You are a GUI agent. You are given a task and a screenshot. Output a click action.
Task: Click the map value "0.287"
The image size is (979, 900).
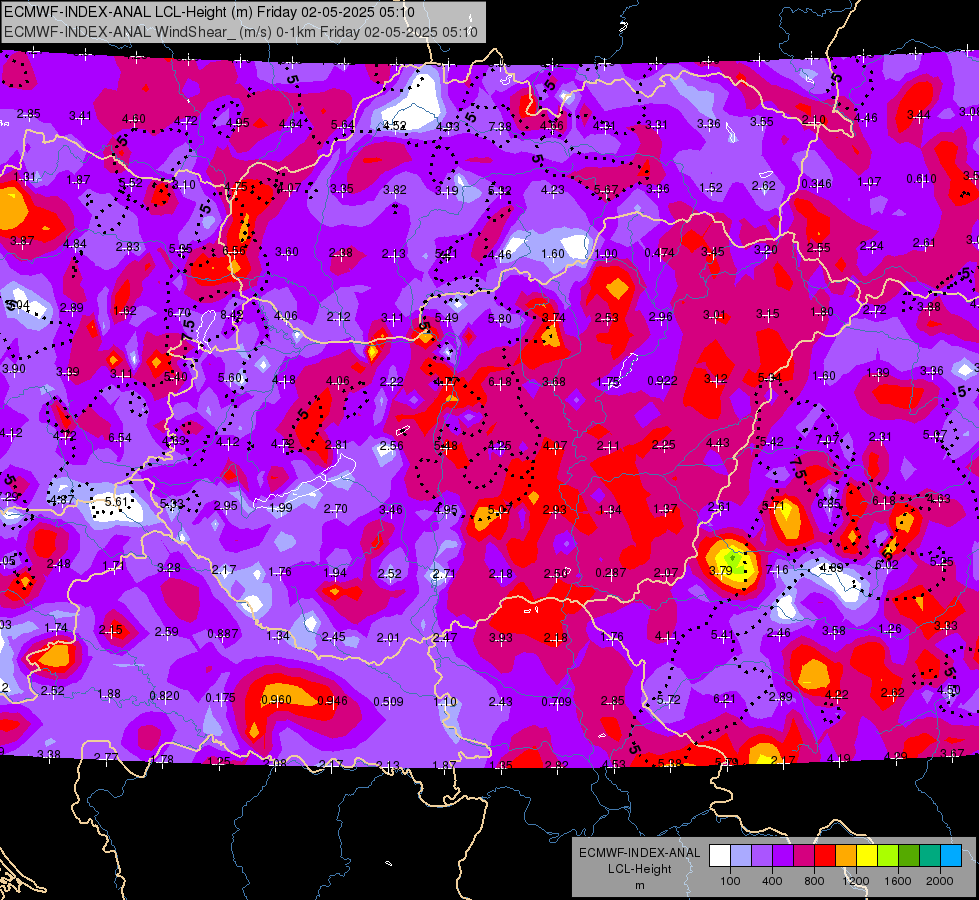(611, 573)
